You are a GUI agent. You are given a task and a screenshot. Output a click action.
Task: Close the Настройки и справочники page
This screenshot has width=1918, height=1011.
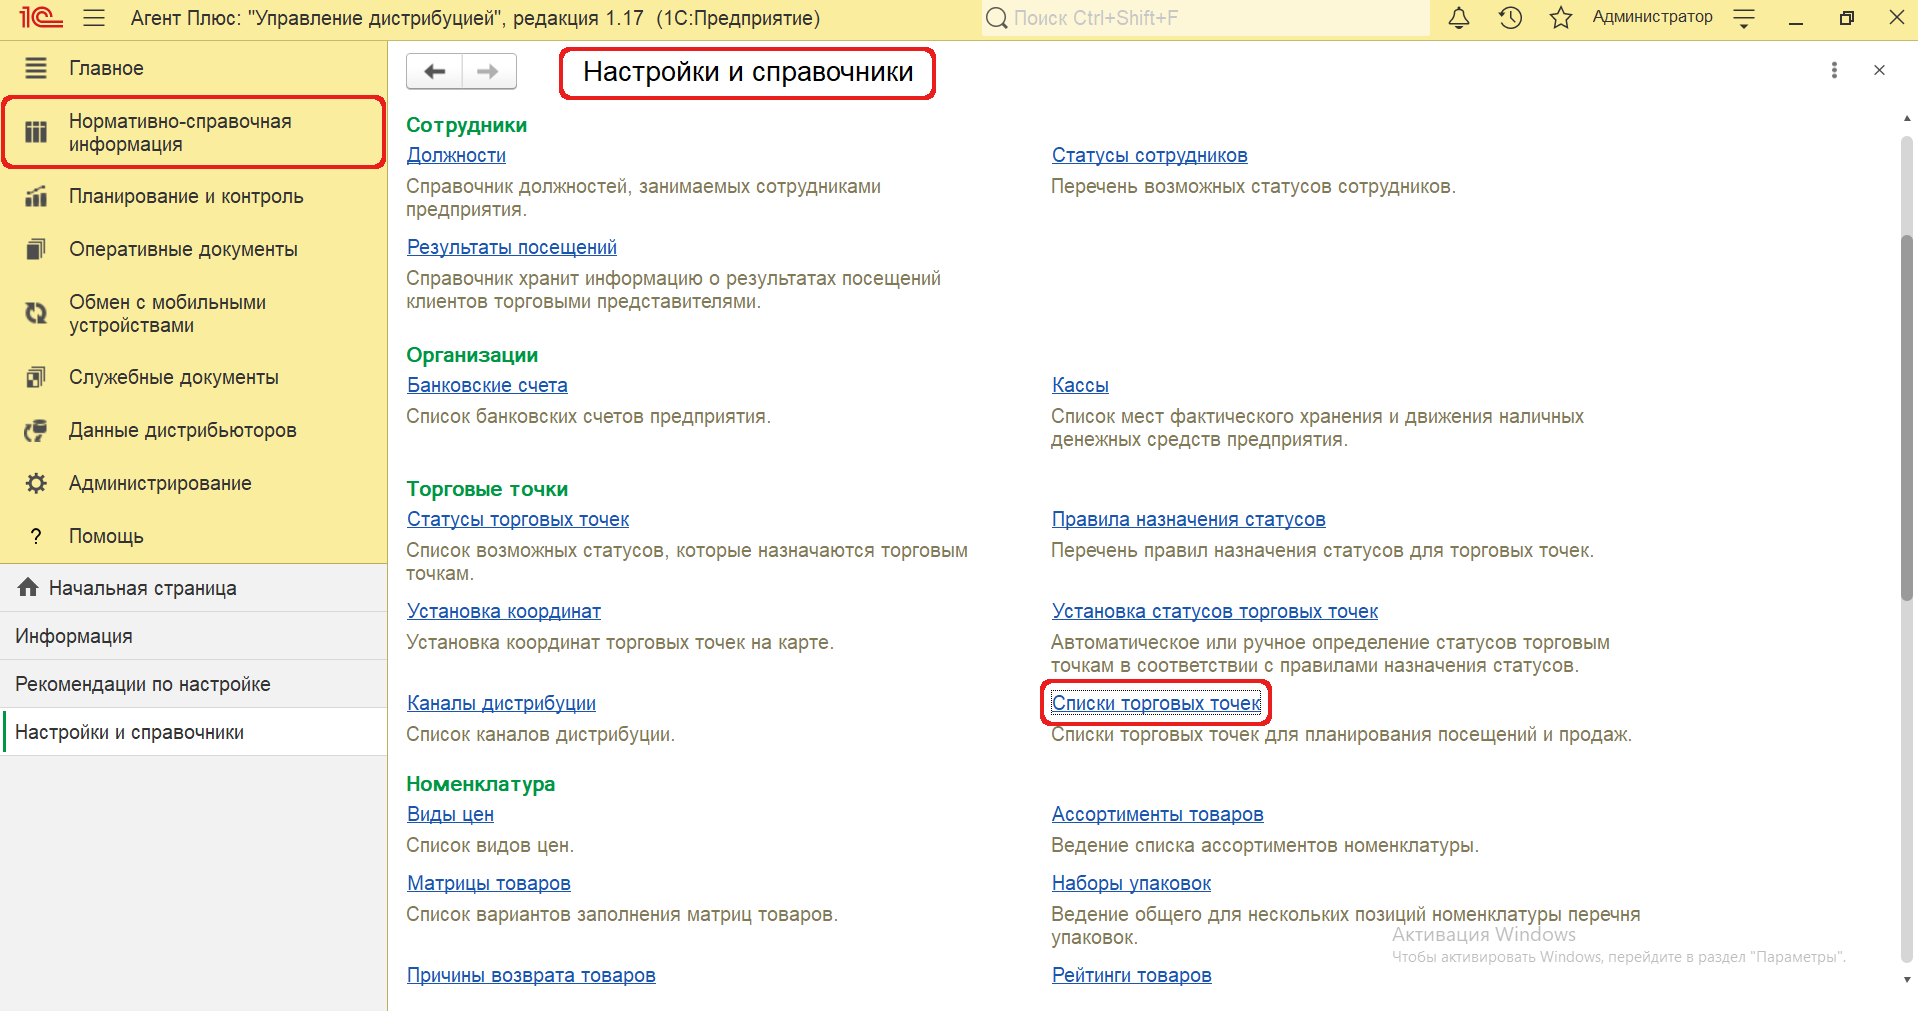1879,70
